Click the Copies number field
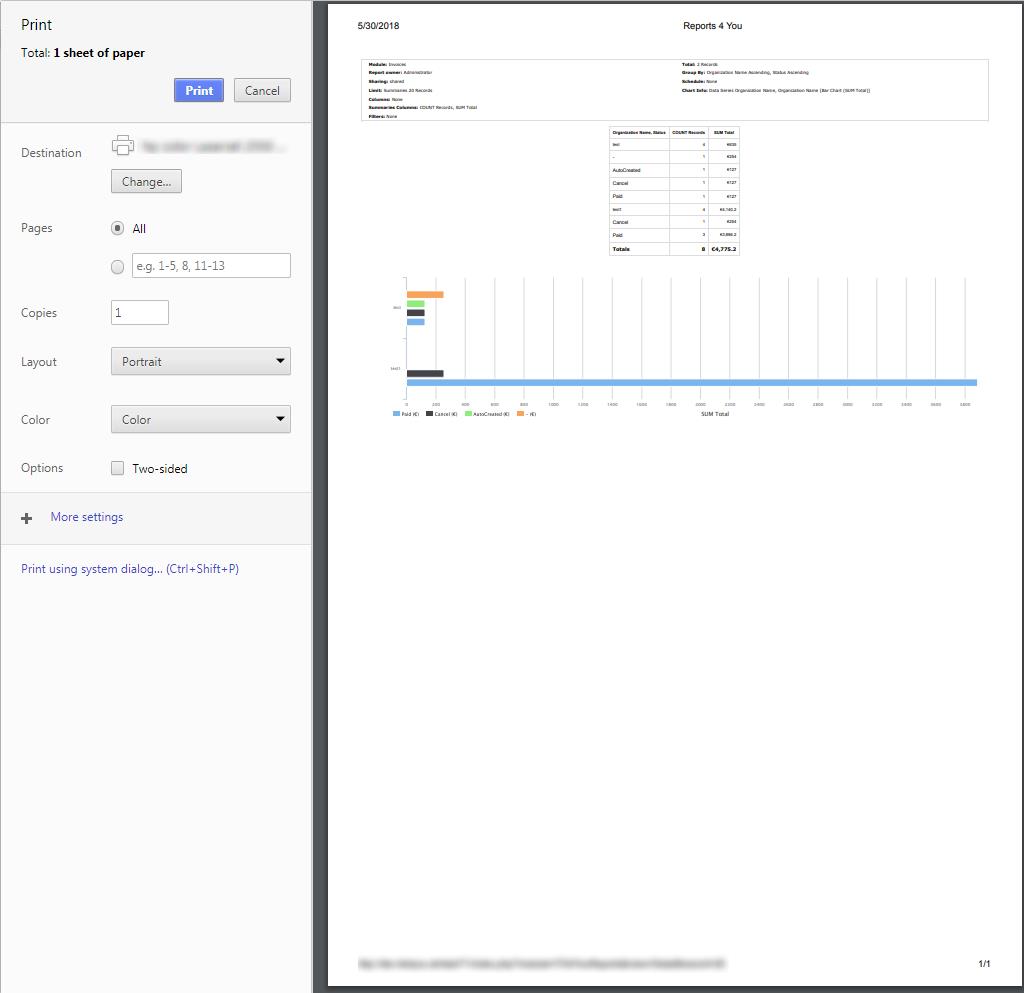 tap(140, 313)
